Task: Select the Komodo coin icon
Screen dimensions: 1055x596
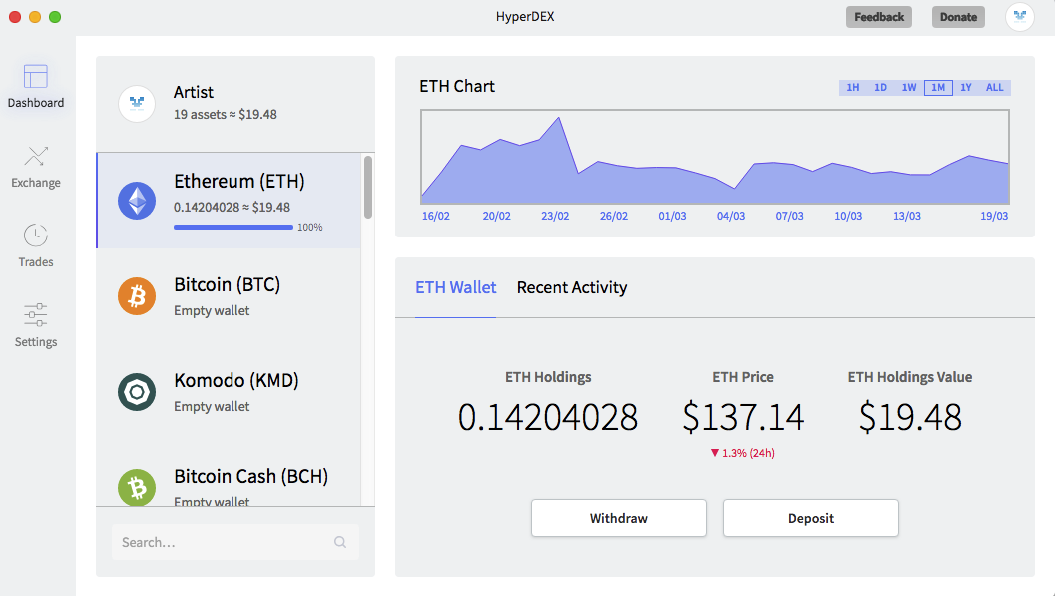Action: point(137,392)
